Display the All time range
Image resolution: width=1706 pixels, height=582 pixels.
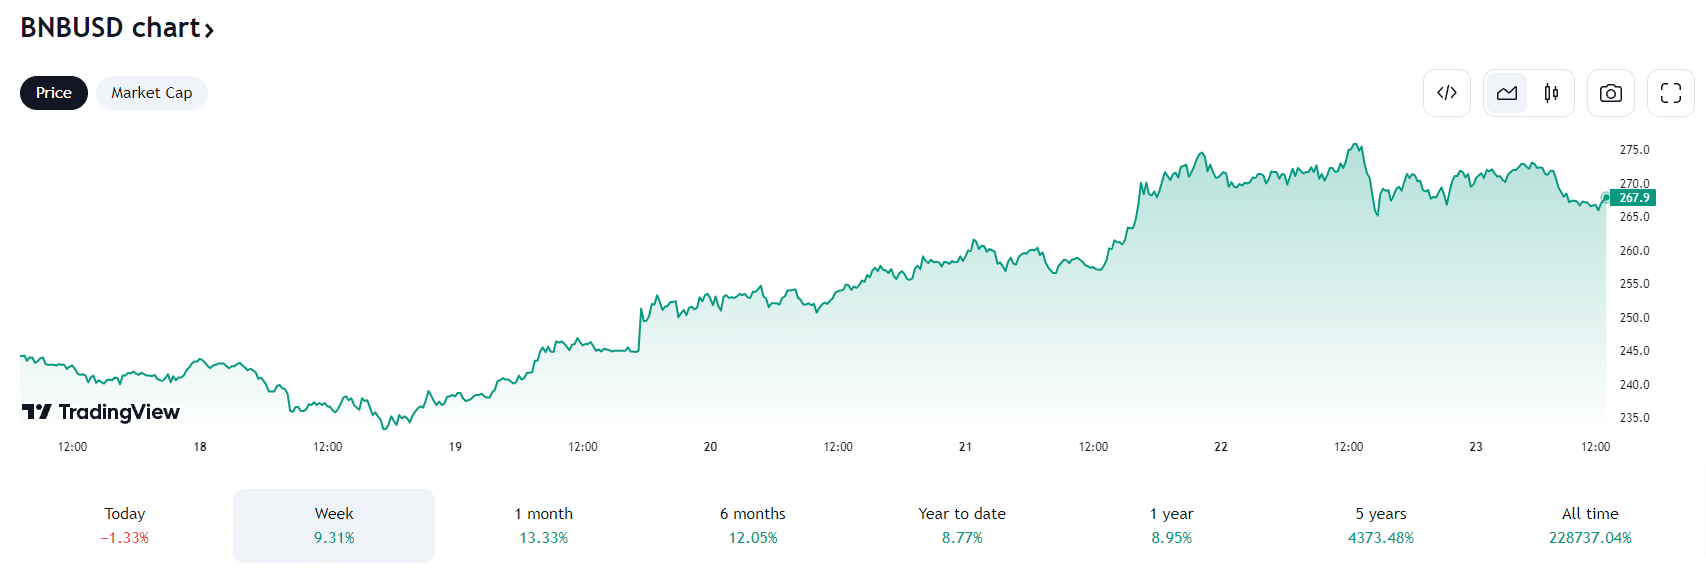click(1590, 525)
